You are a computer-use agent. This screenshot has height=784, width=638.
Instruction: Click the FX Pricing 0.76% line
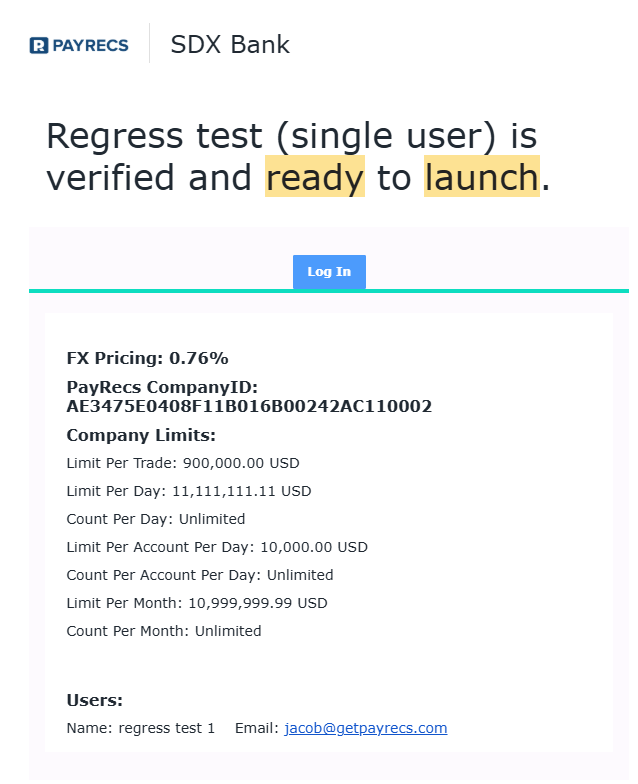point(147,358)
